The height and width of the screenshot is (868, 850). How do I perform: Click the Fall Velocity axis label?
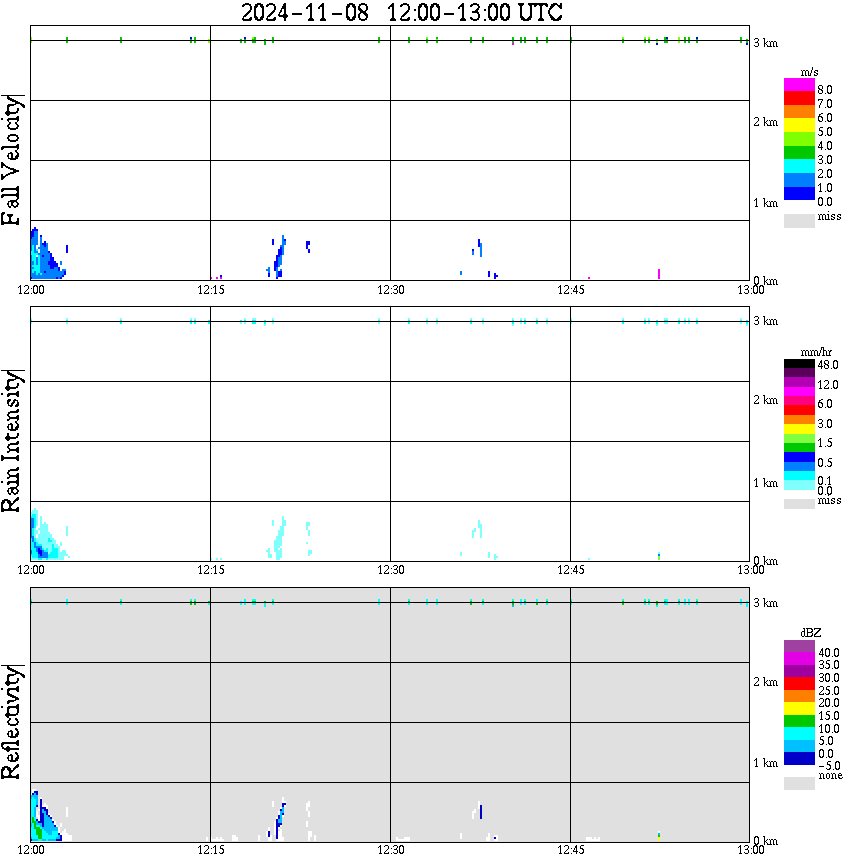[x=11, y=160]
